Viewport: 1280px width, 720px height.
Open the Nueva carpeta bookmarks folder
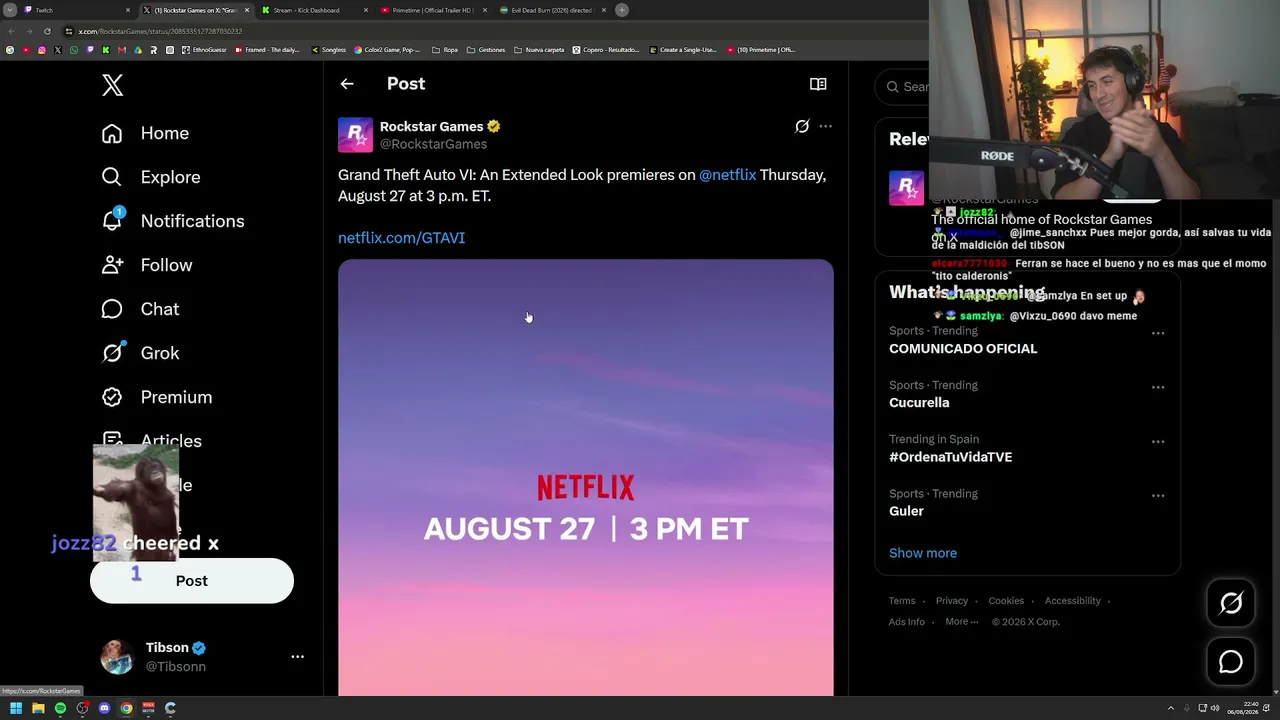539,50
